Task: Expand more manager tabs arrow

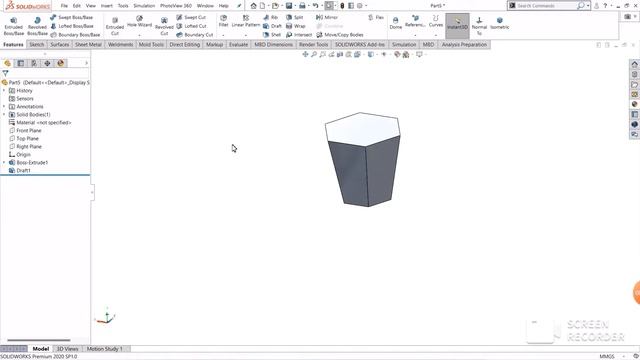Action: tap(87, 63)
